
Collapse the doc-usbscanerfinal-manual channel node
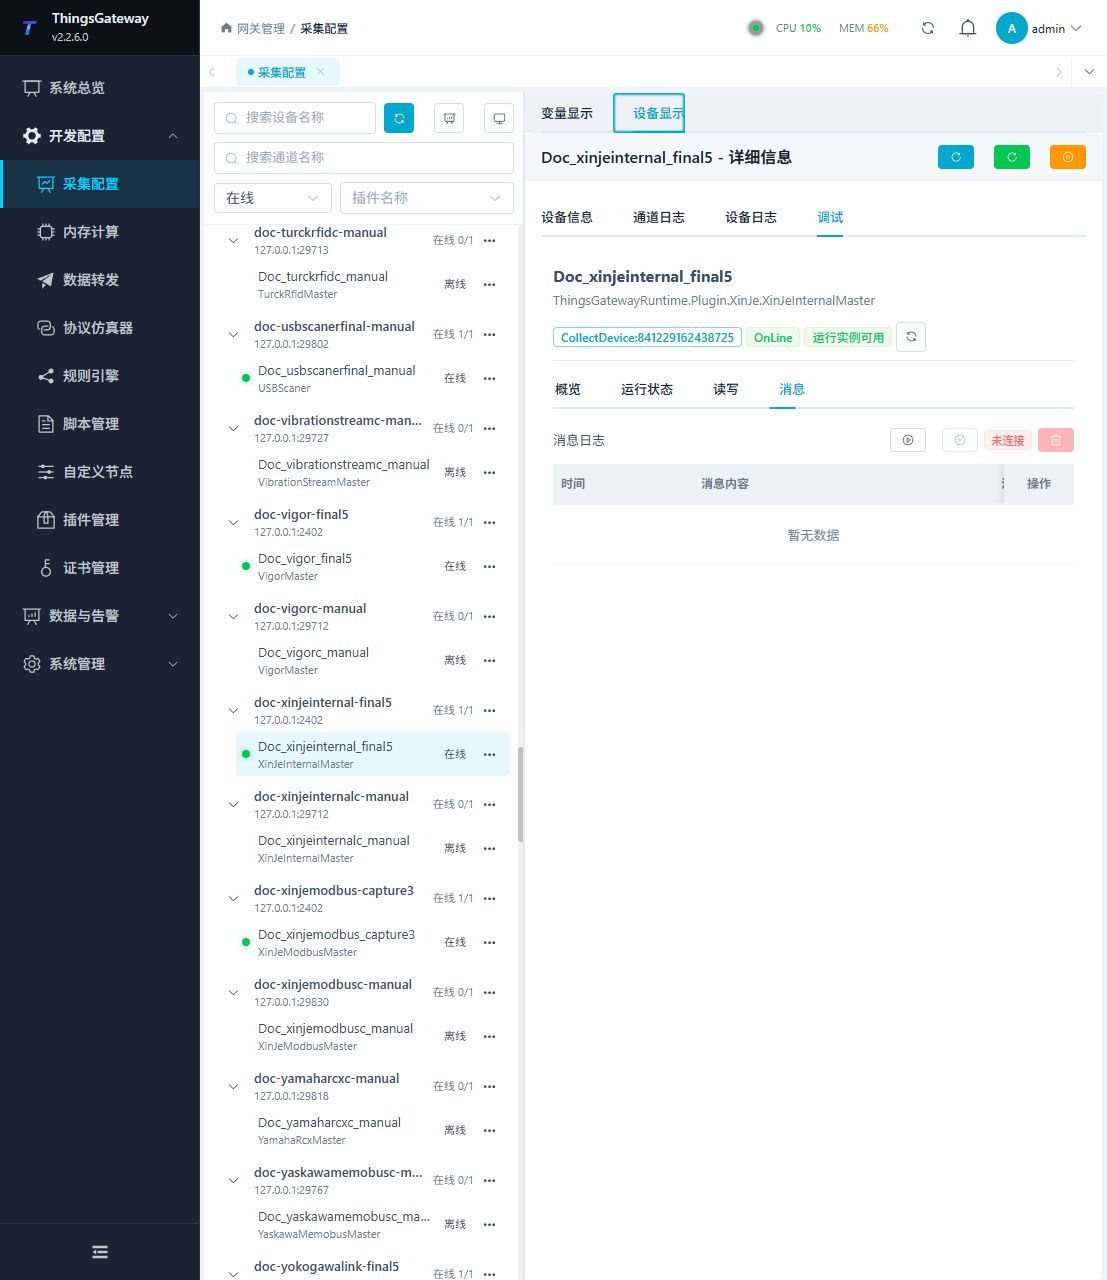click(x=233, y=335)
